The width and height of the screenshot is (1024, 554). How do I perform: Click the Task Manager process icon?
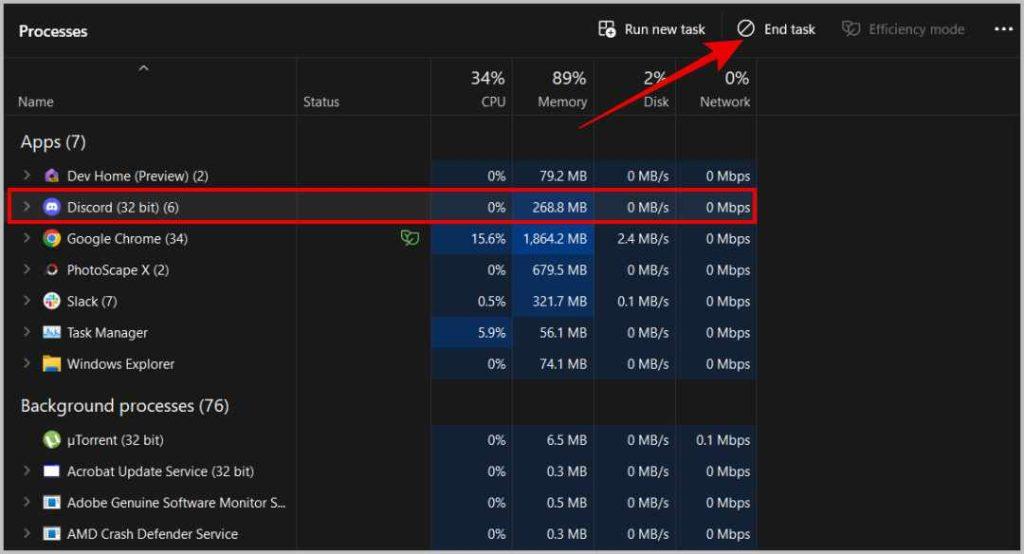coord(52,333)
